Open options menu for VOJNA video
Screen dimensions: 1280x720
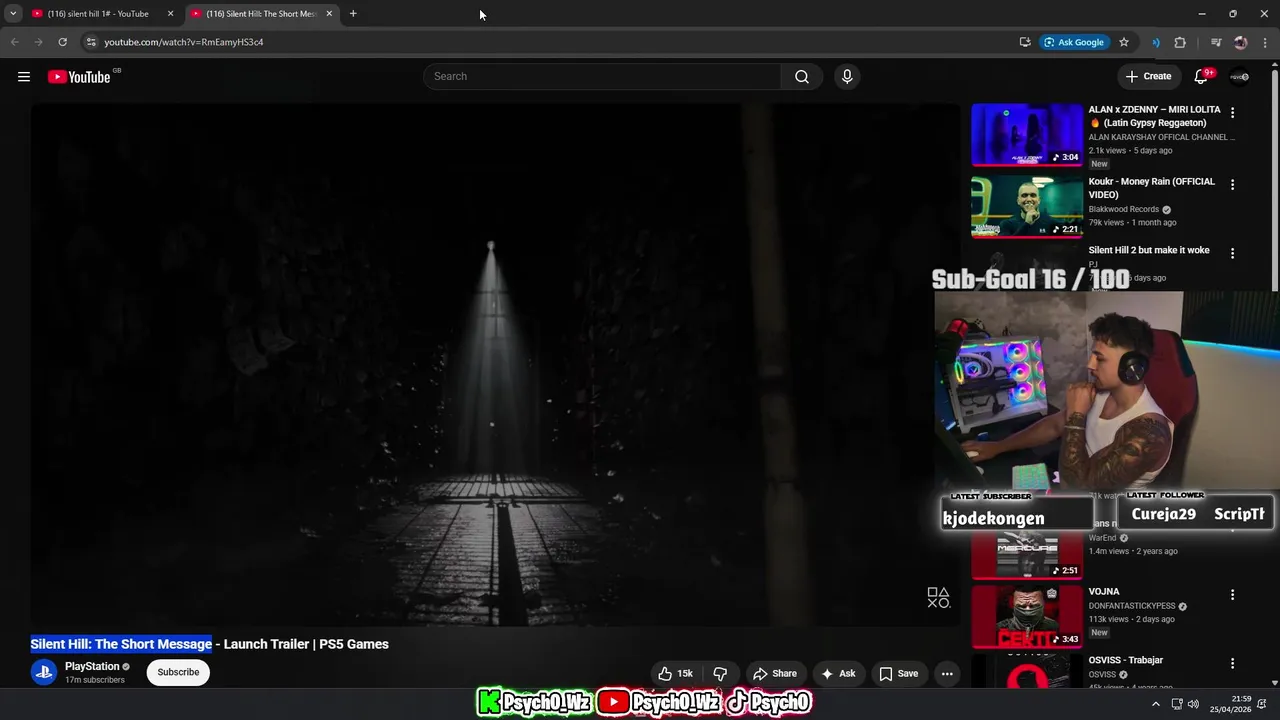click(1232, 595)
